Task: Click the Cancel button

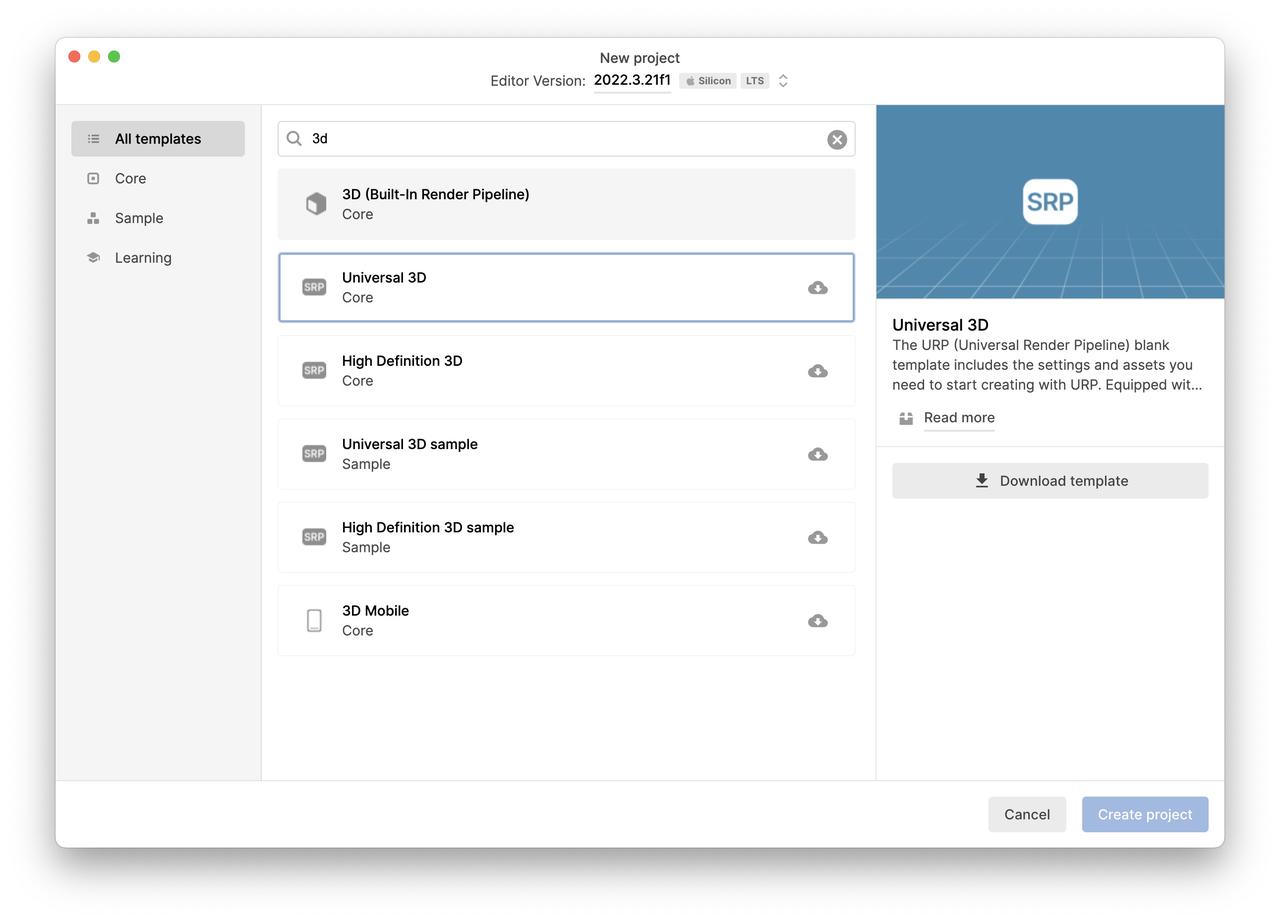Action: pyautogui.click(x=1027, y=814)
